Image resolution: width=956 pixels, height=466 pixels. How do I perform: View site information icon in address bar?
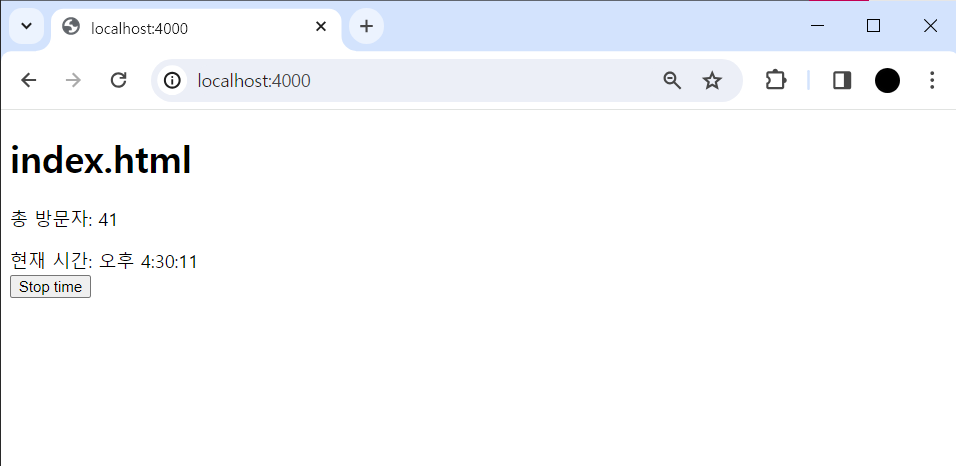[173, 81]
